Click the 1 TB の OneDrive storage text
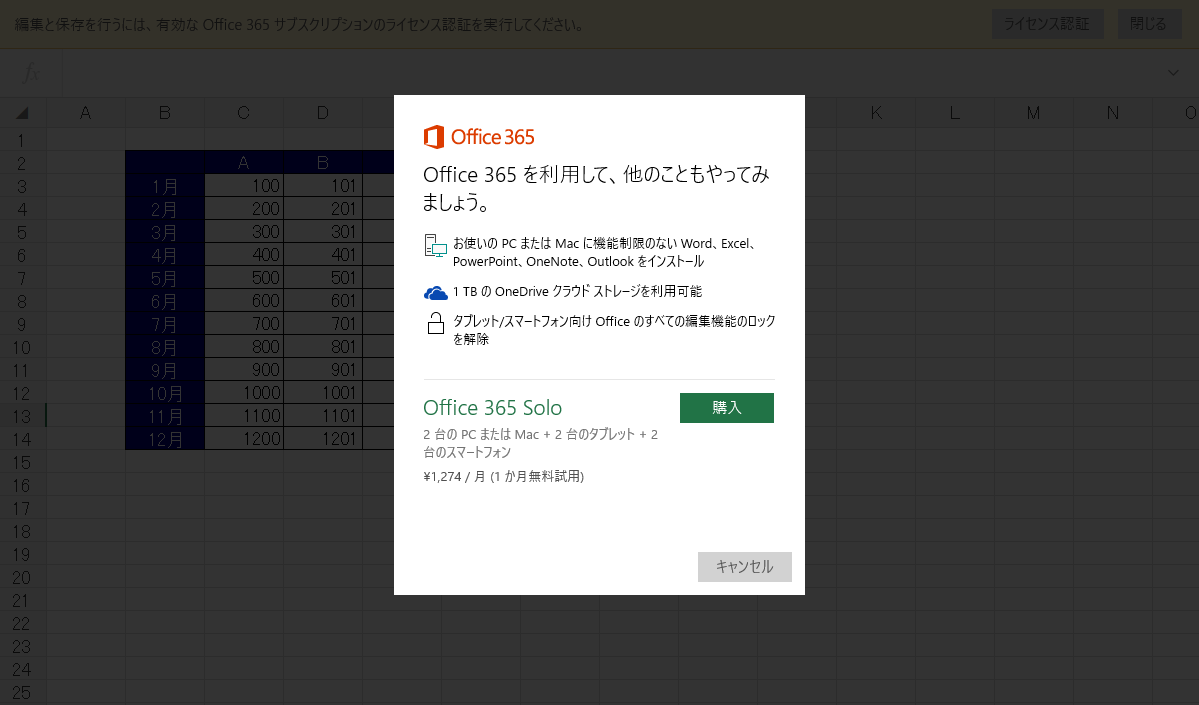The width and height of the screenshot is (1199, 705). 577,291
